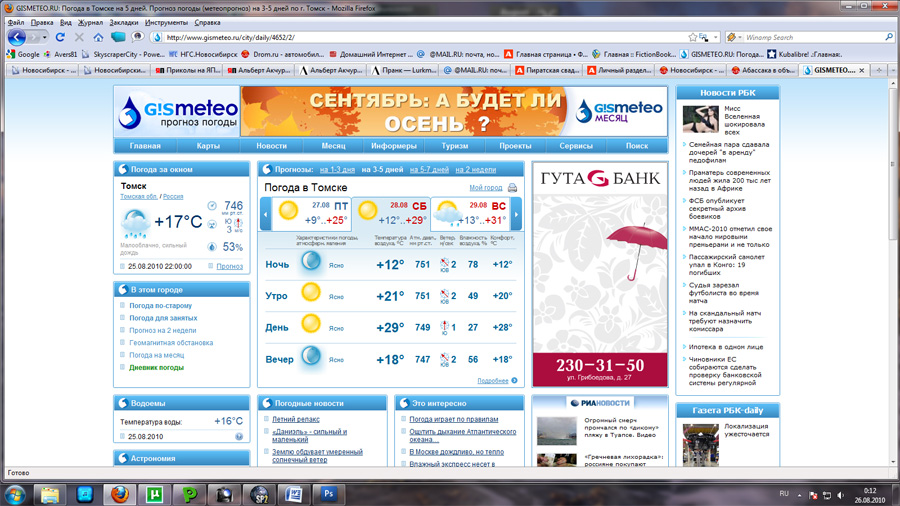Open the URL bar dropdown arrow
The image size is (900, 506).
[x=716, y=37]
